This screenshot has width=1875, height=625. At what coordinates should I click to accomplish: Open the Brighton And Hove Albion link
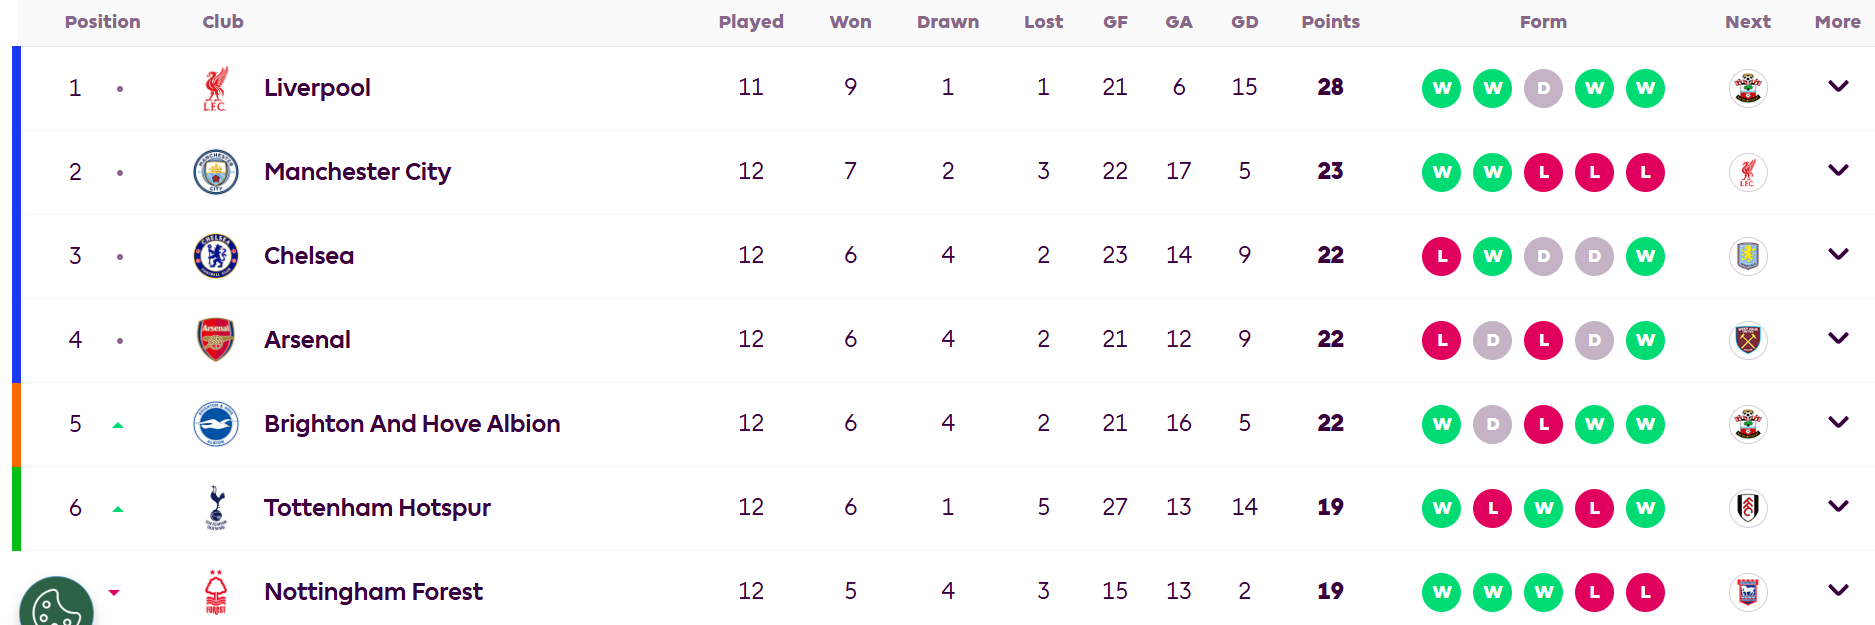point(412,424)
